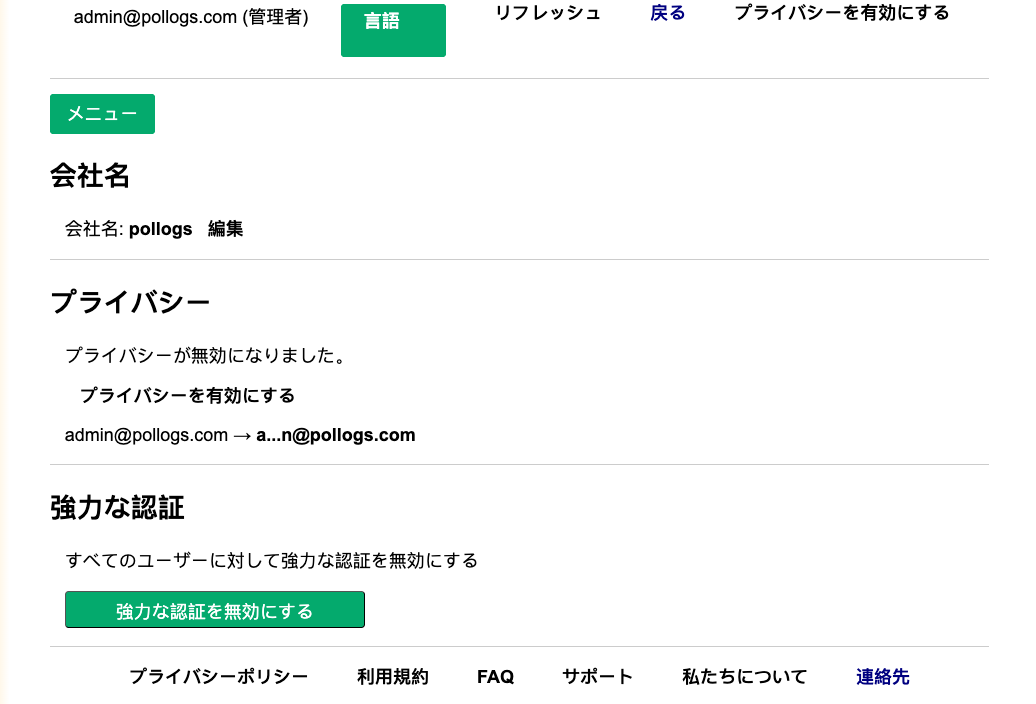Open the 私たちについて about page

(x=744, y=676)
